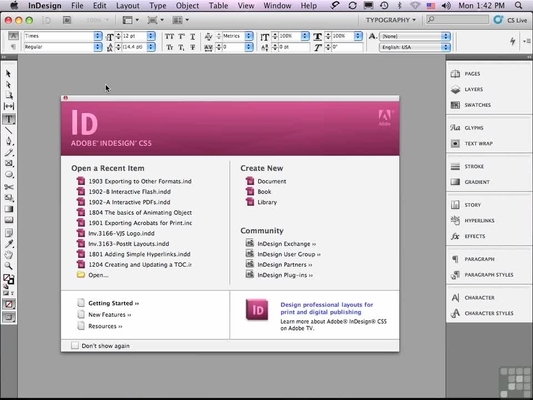Open the Paragraph Styles panel

(x=488, y=275)
